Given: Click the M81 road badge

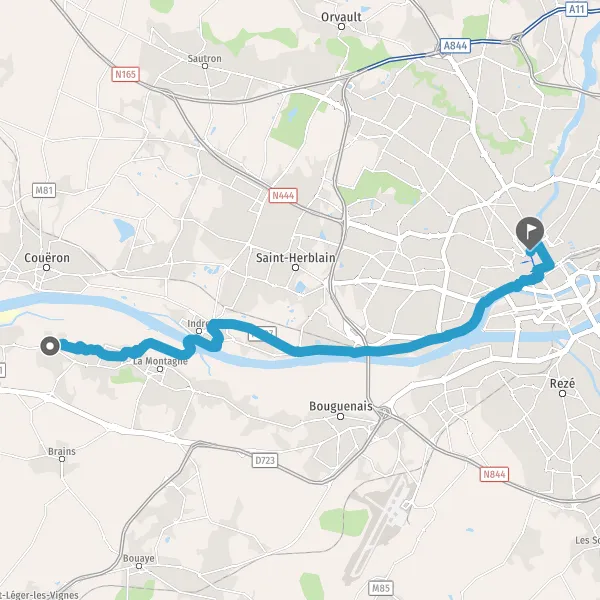Looking at the screenshot, I should 44,190.
